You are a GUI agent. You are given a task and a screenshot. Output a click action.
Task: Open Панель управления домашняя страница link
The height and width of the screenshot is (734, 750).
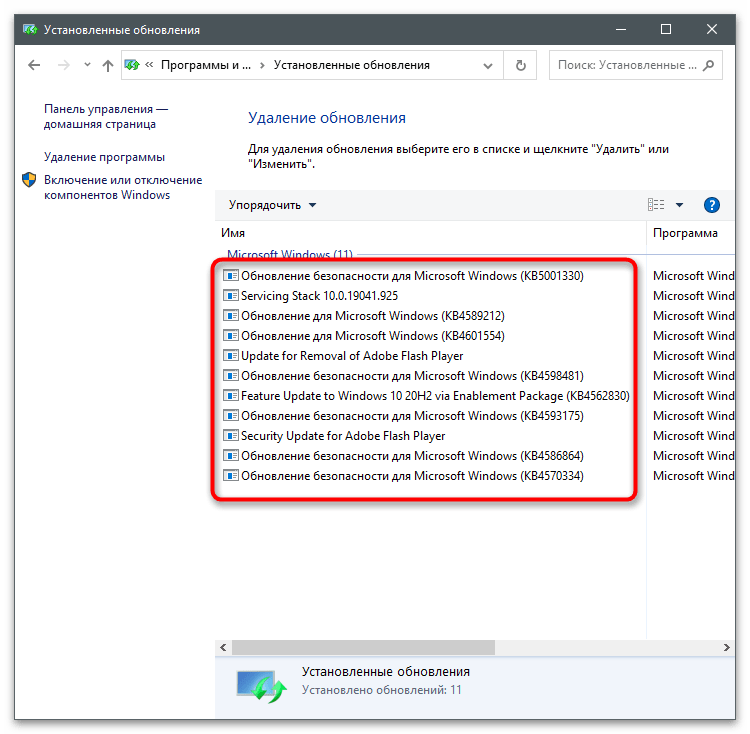(x=106, y=116)
